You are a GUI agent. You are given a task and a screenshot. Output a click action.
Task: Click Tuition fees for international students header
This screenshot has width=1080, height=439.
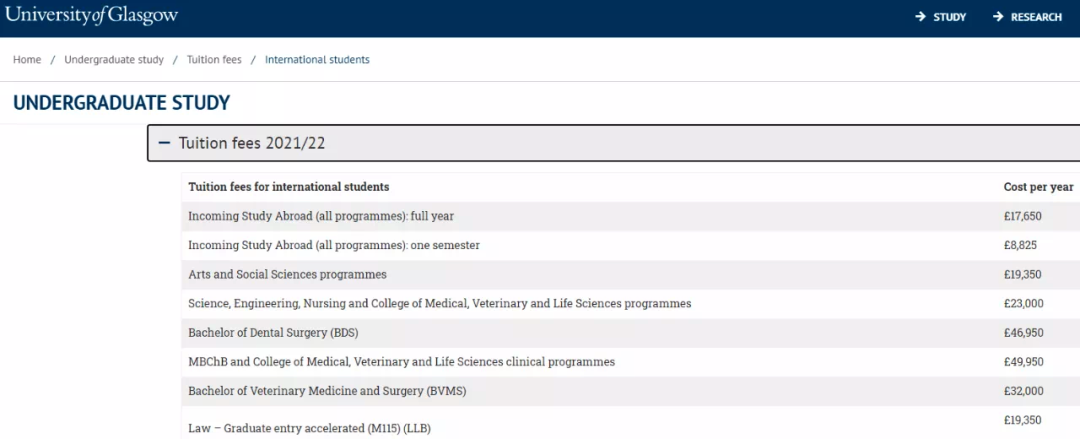click(289, 187)
